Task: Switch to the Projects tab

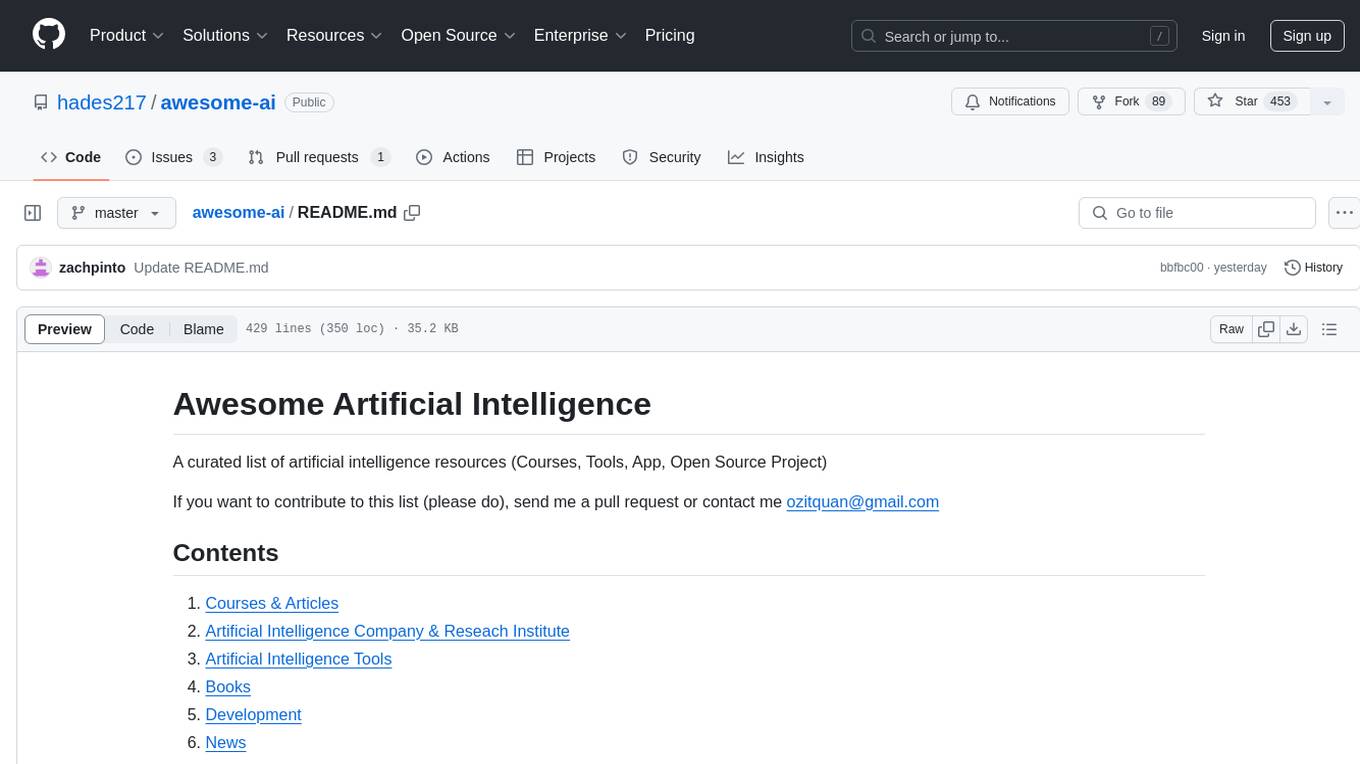Action: 556,157
